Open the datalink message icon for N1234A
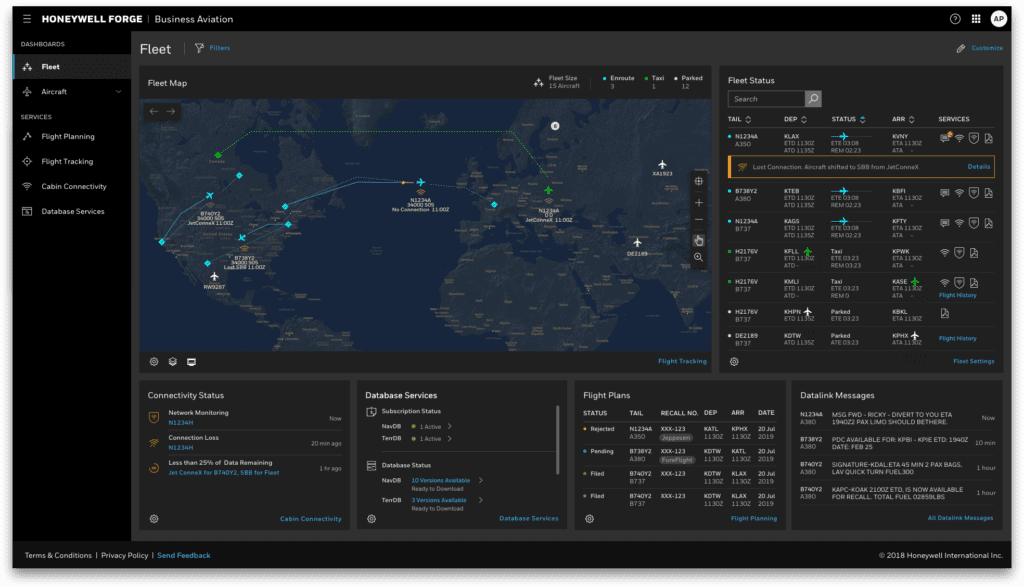Screen dimensions: 1024x587 click(944, 139)
